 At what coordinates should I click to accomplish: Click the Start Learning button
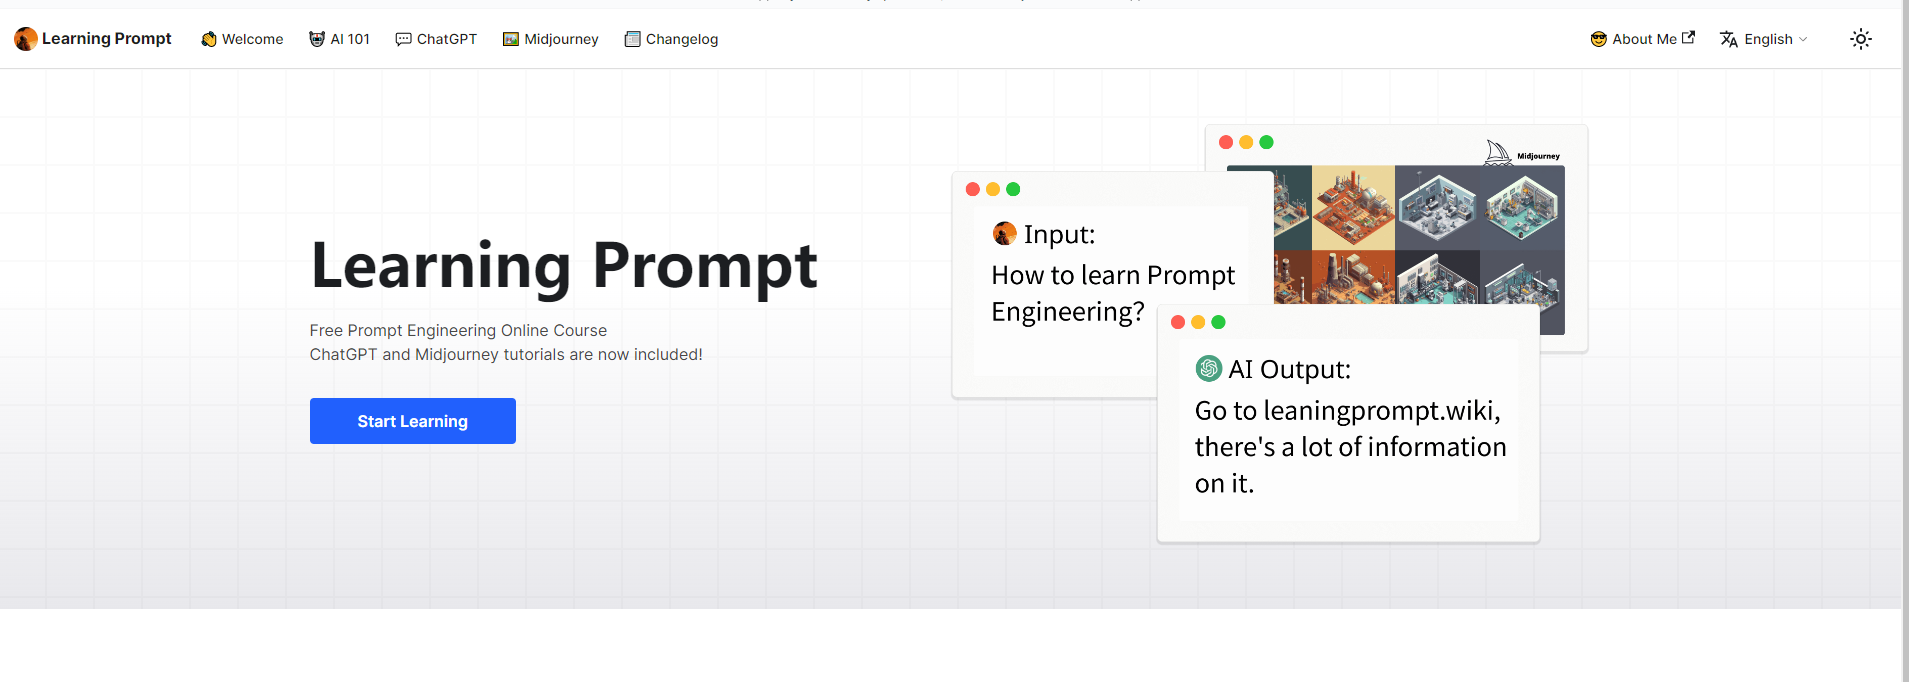point(413,421)
